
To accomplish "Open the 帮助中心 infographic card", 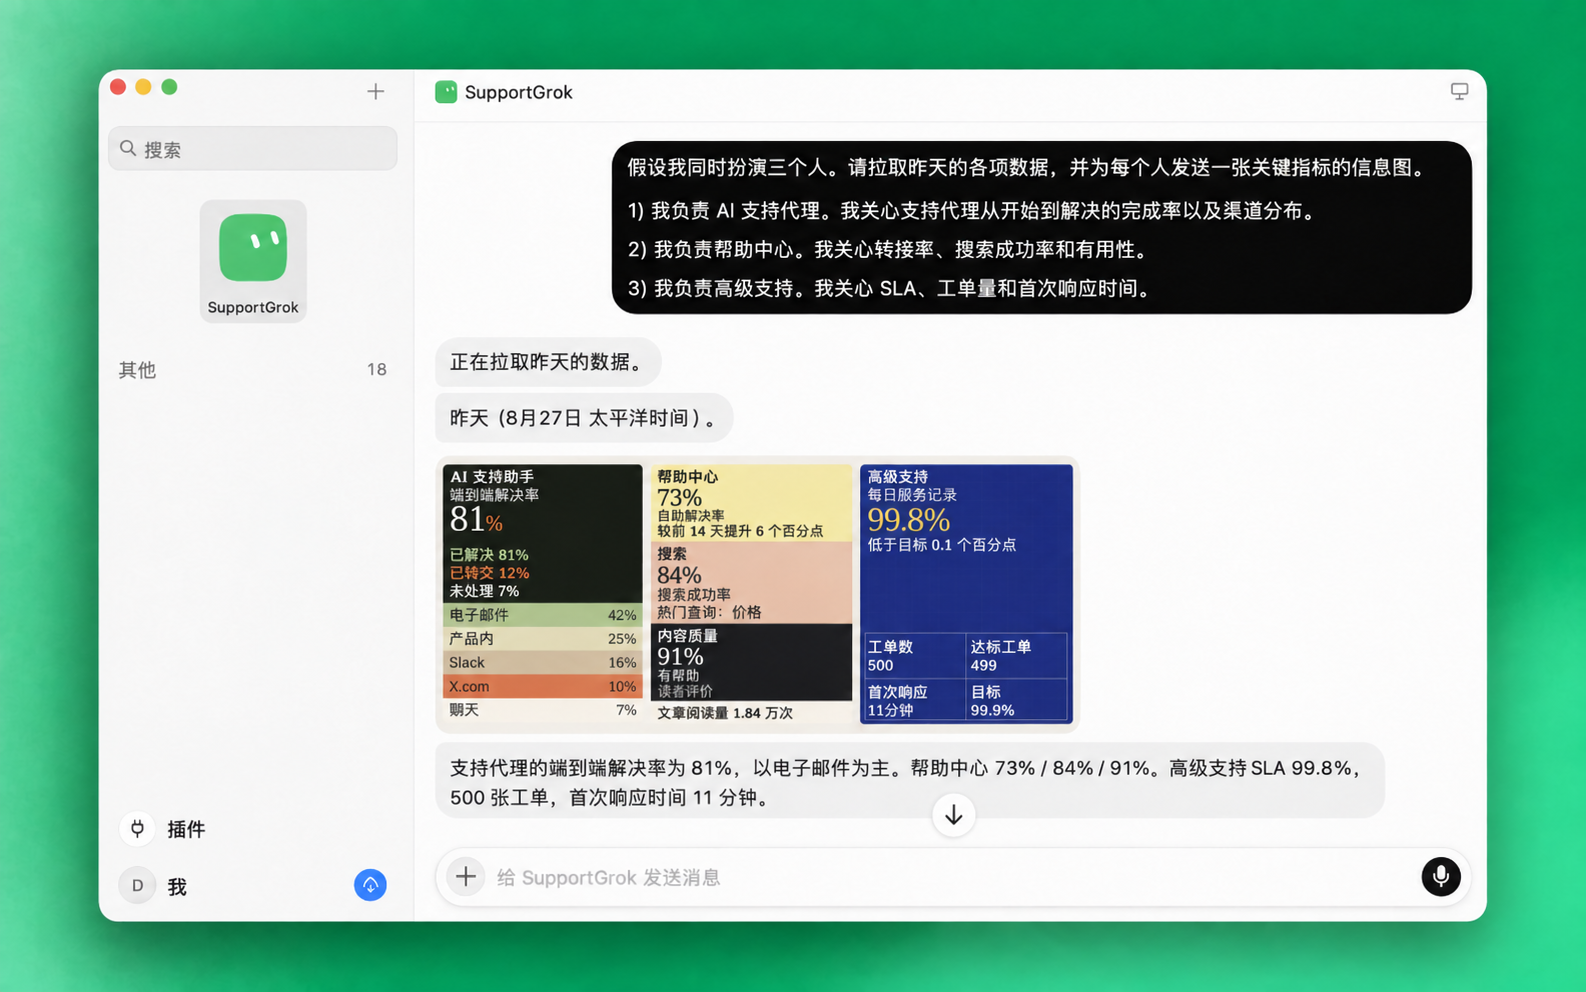I will coord(751,594).
